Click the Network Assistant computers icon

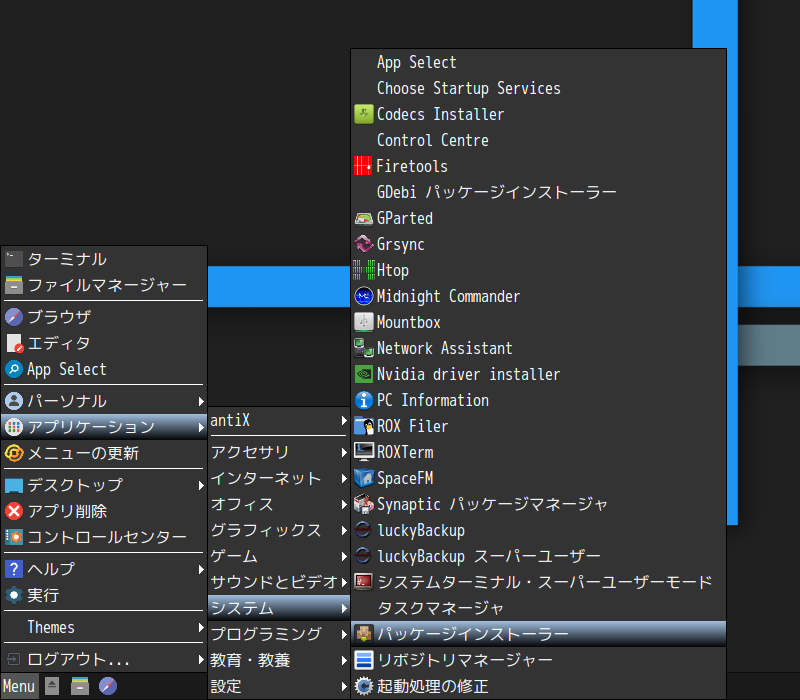tap(363, 348)
